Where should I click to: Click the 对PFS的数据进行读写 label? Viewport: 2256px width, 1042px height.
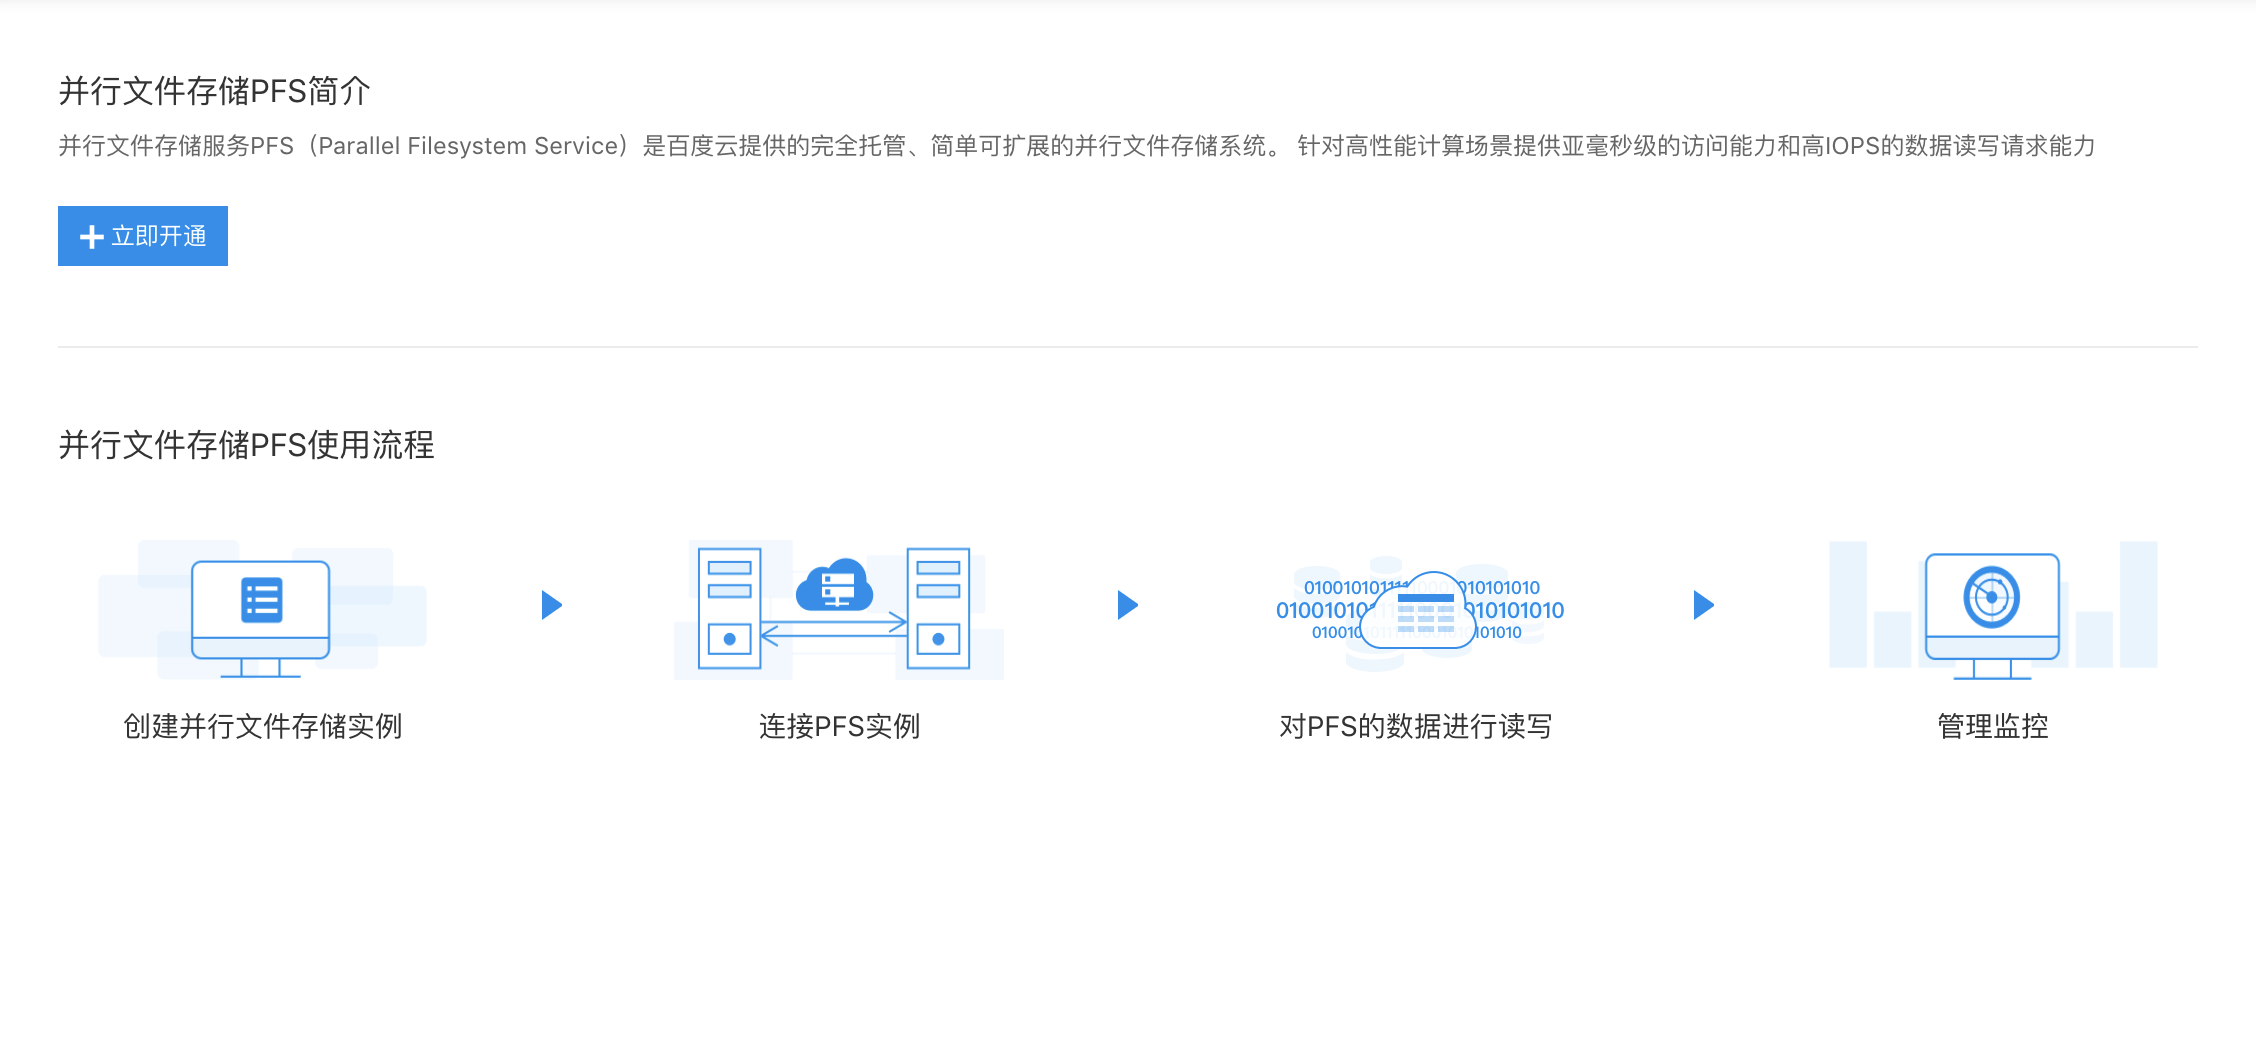[1416, 726]
